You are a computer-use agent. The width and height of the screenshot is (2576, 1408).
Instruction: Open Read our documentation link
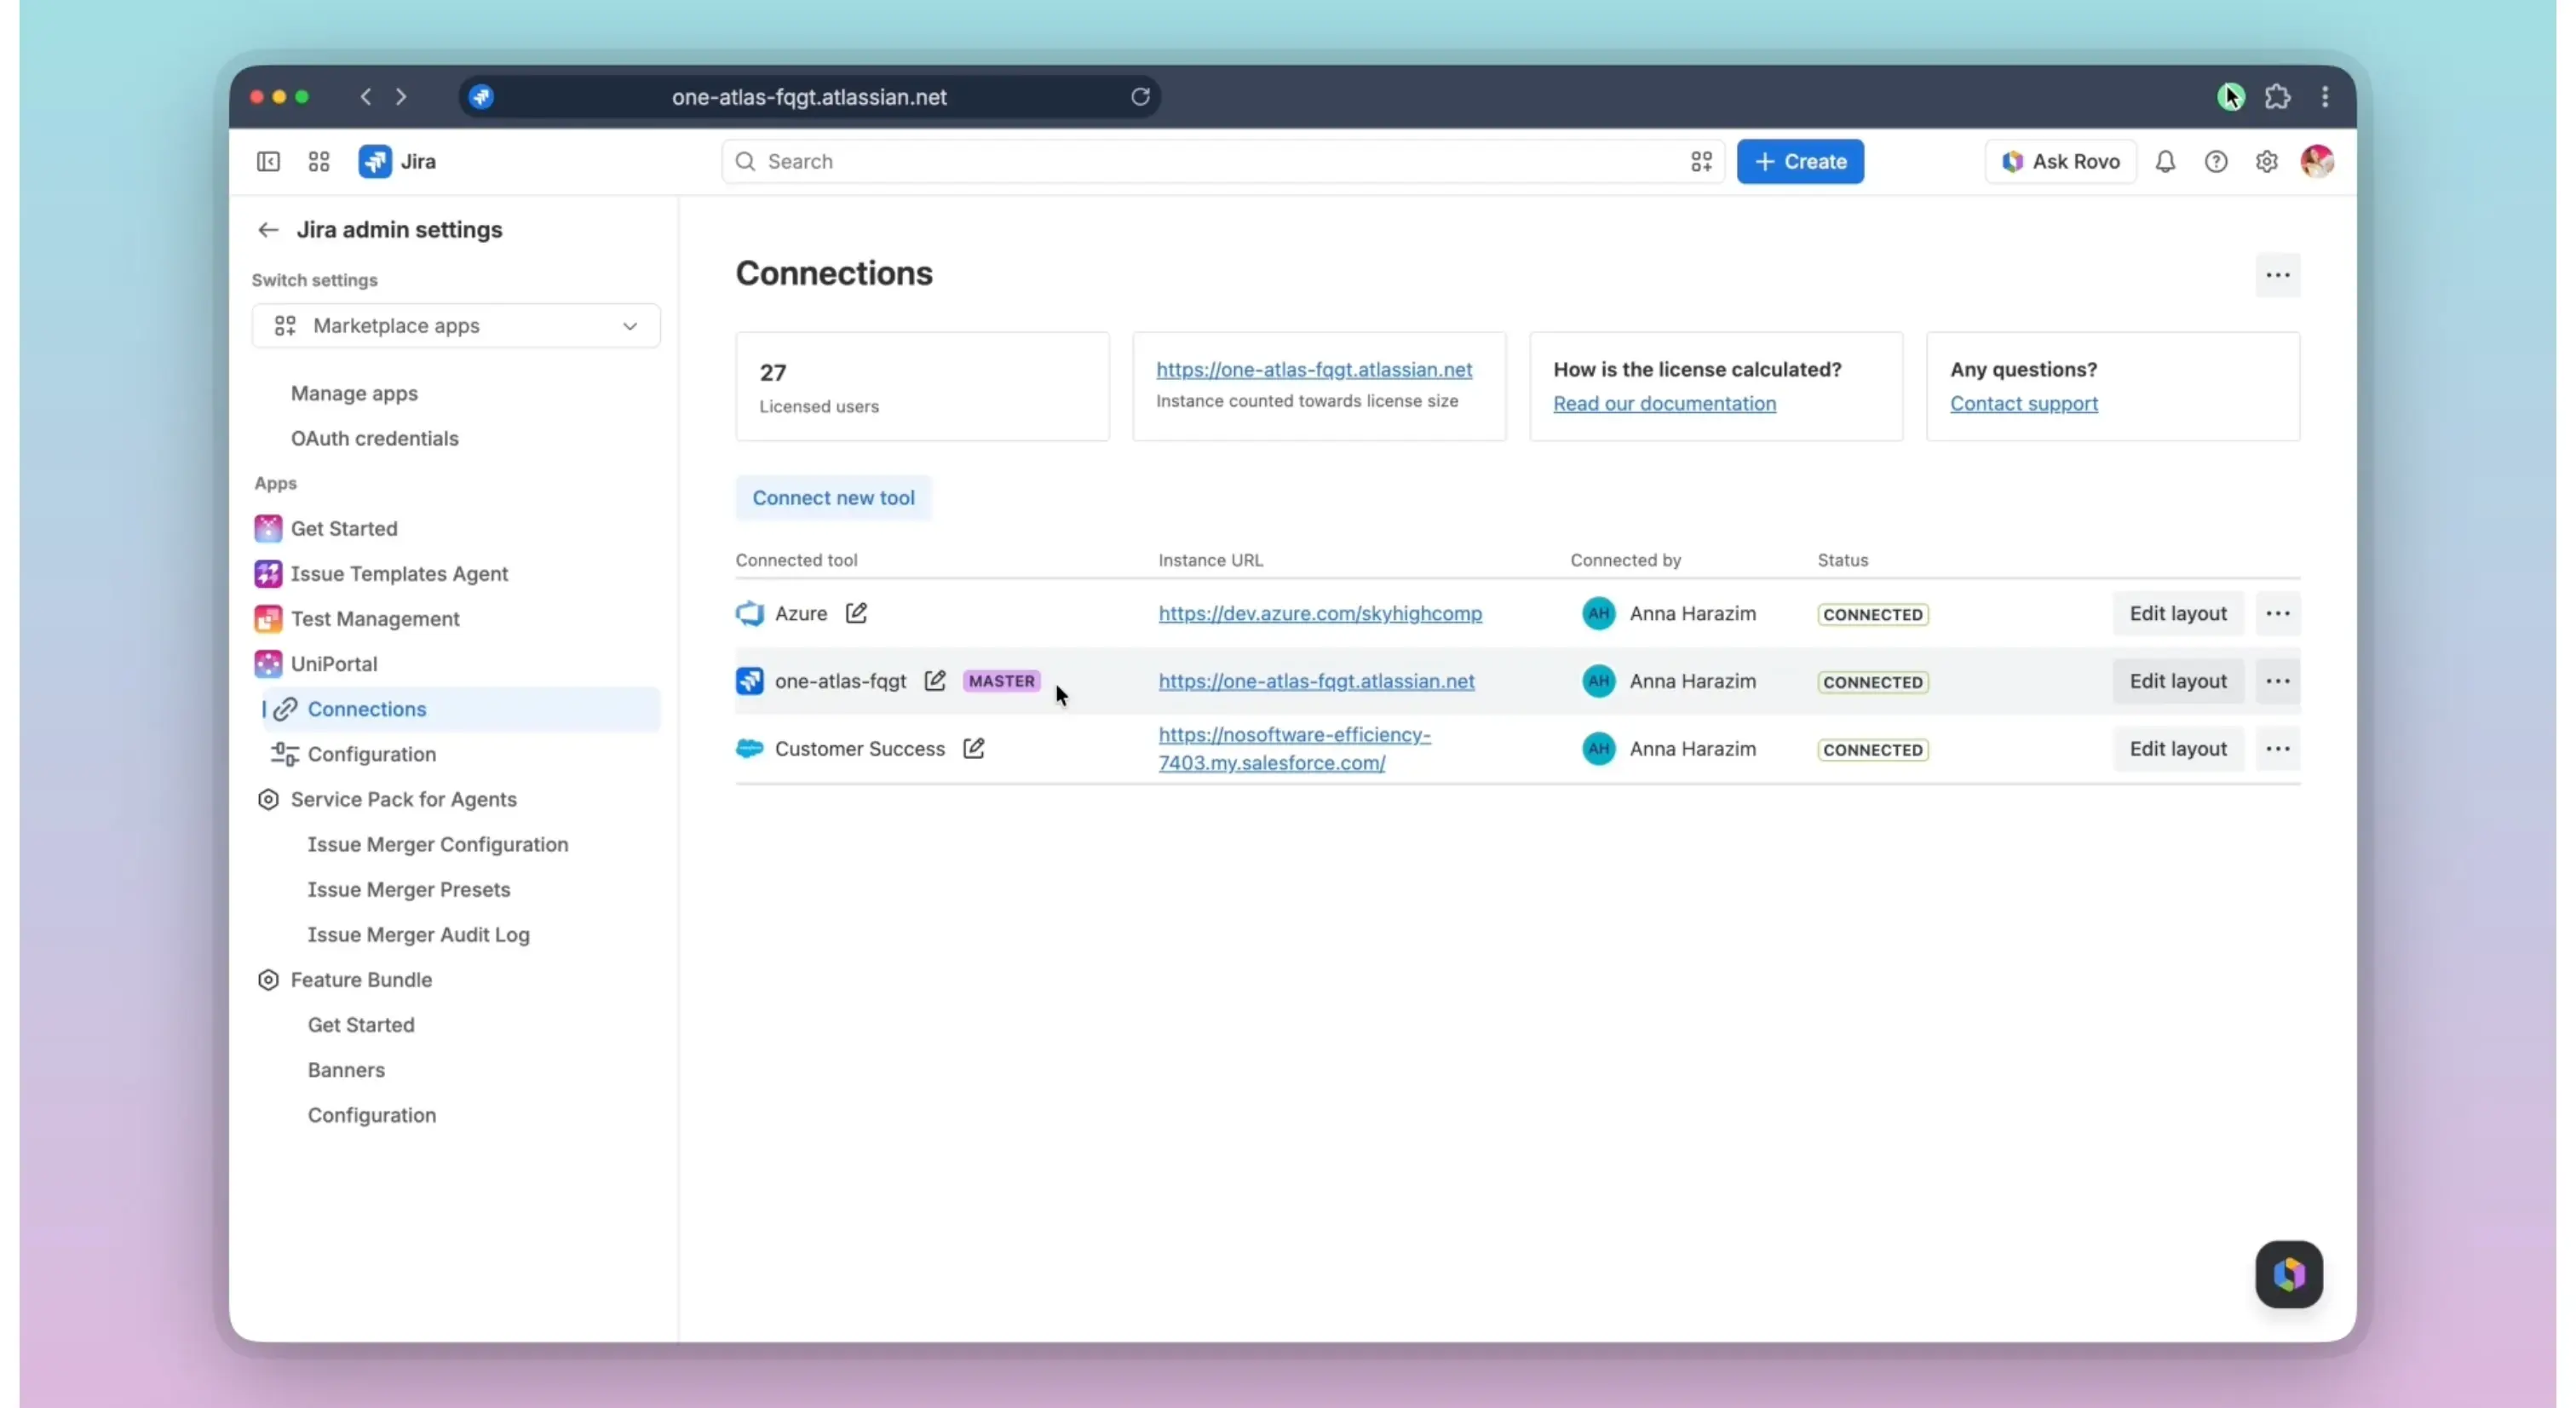pyautogui.click(x=1664, y=403)
